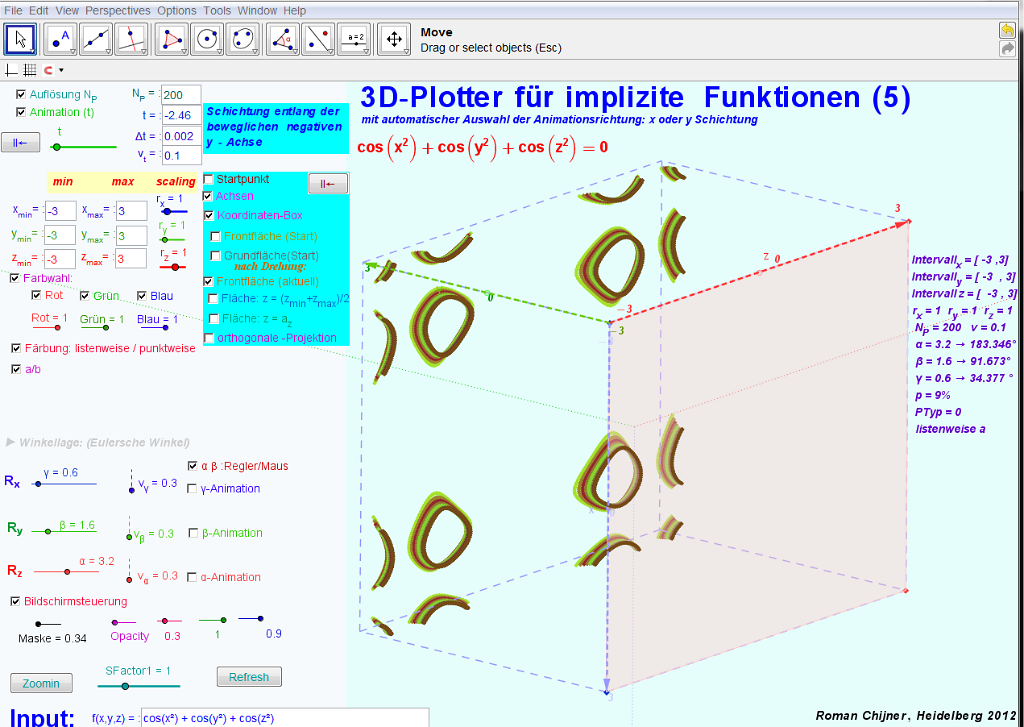Enable the orthogonale-Projektion checkbox

point(208,338)
